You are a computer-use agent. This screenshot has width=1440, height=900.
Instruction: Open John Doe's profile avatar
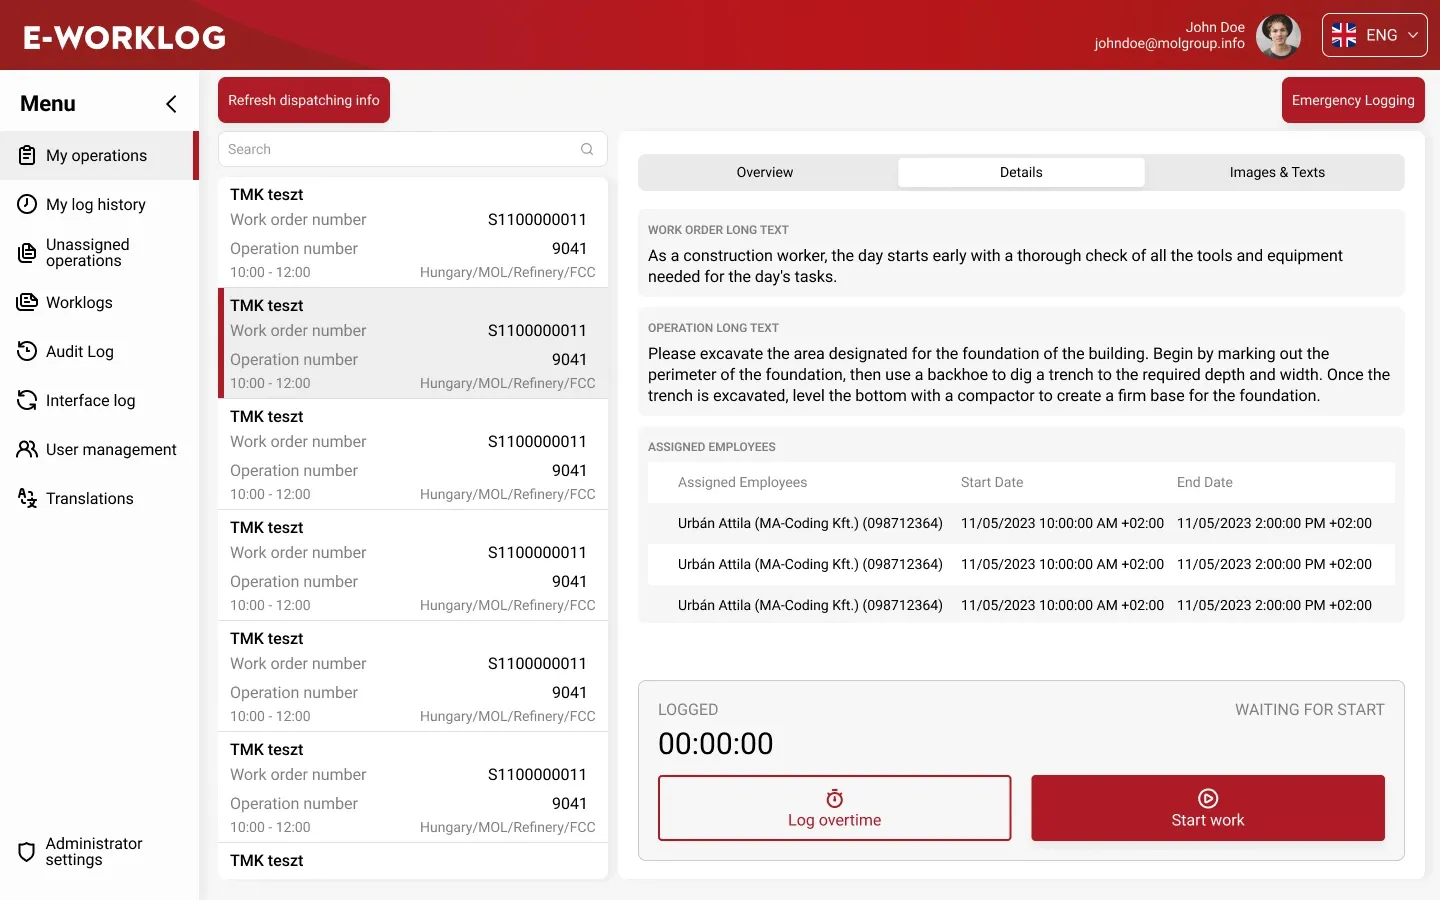click(1278, 35)
